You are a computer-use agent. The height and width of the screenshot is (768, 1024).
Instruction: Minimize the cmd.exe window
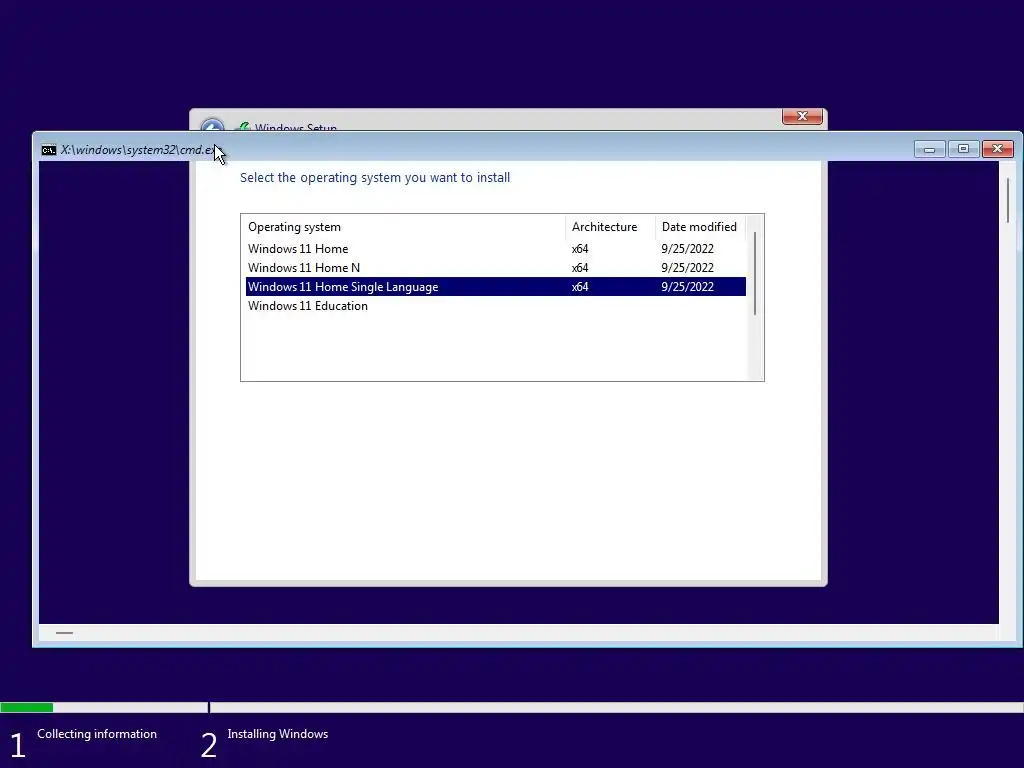tap(929, 150)
